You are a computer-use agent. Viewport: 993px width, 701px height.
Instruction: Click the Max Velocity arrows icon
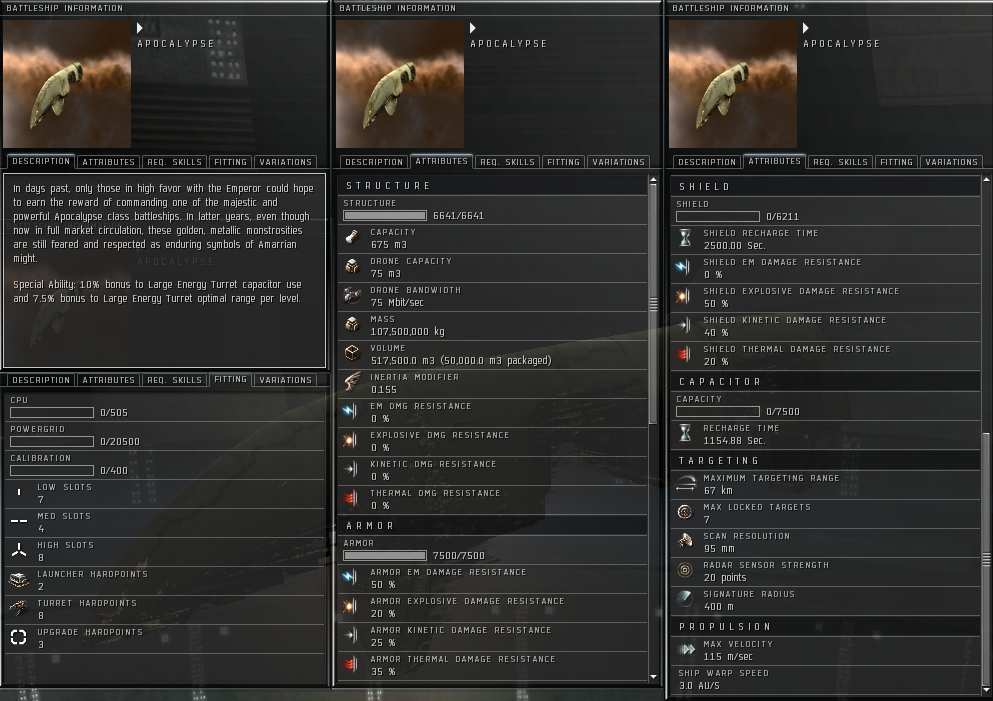tap(686, 650)
